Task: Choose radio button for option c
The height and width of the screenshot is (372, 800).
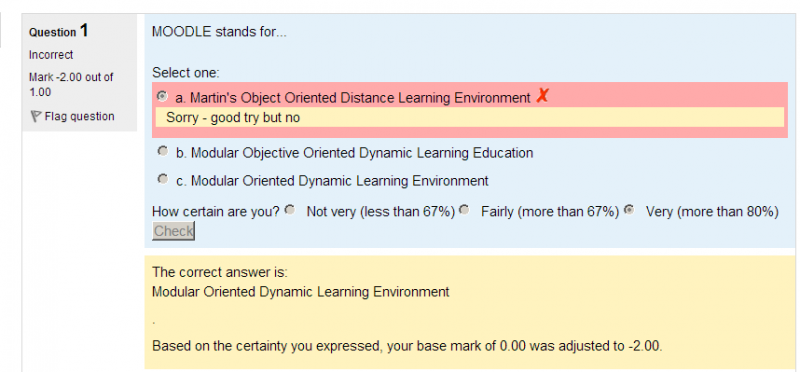Action: (162, 179)
